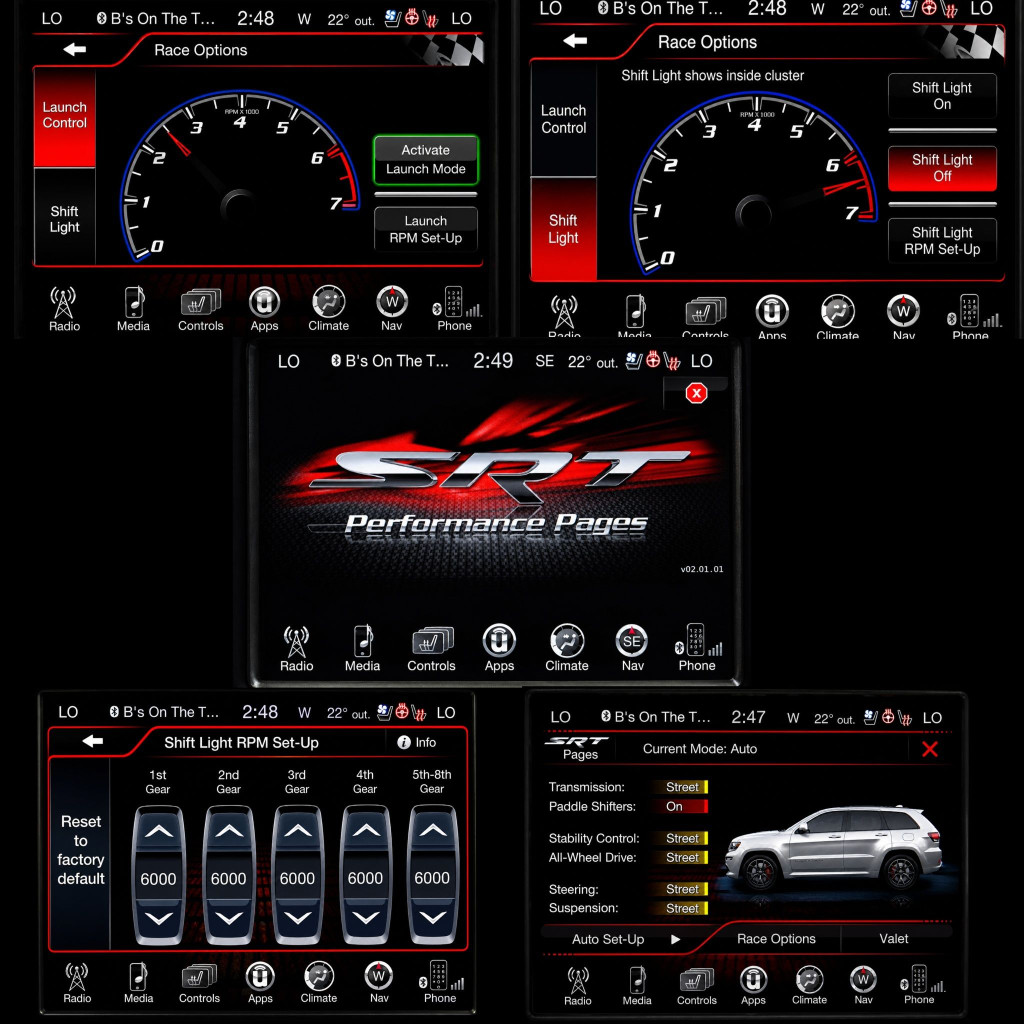Open Info on Shift Light RPM Set-Up

pyautogui.click(x=417, y=743)
